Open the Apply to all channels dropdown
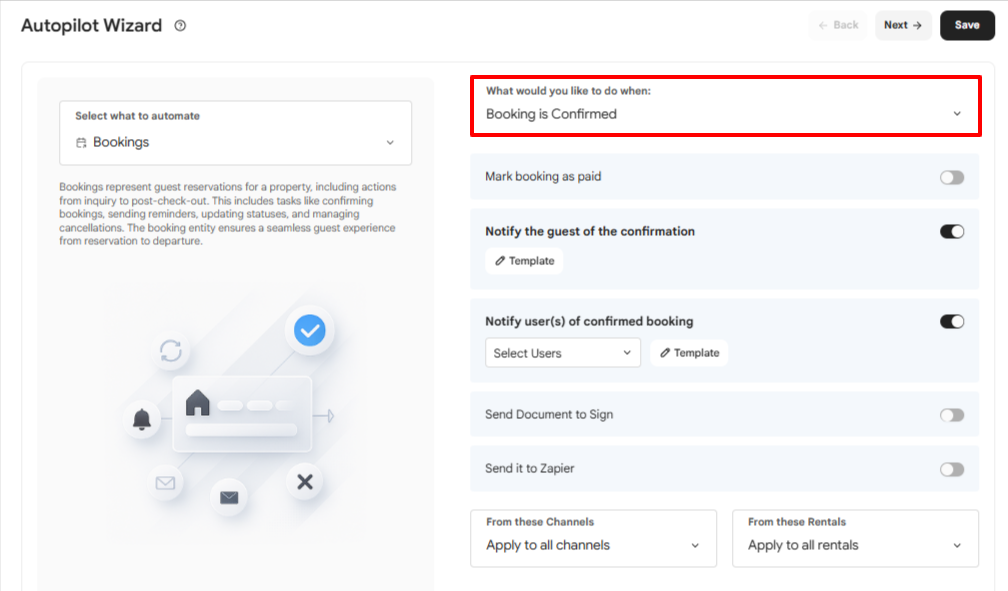The image size is (1008, 591). coord(593,538)
